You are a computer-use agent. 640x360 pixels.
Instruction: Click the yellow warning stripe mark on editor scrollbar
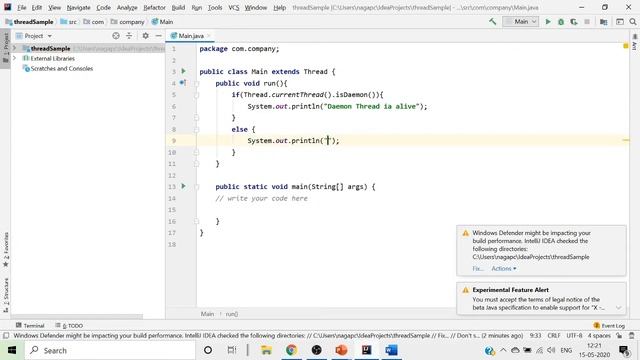[626, 140]
